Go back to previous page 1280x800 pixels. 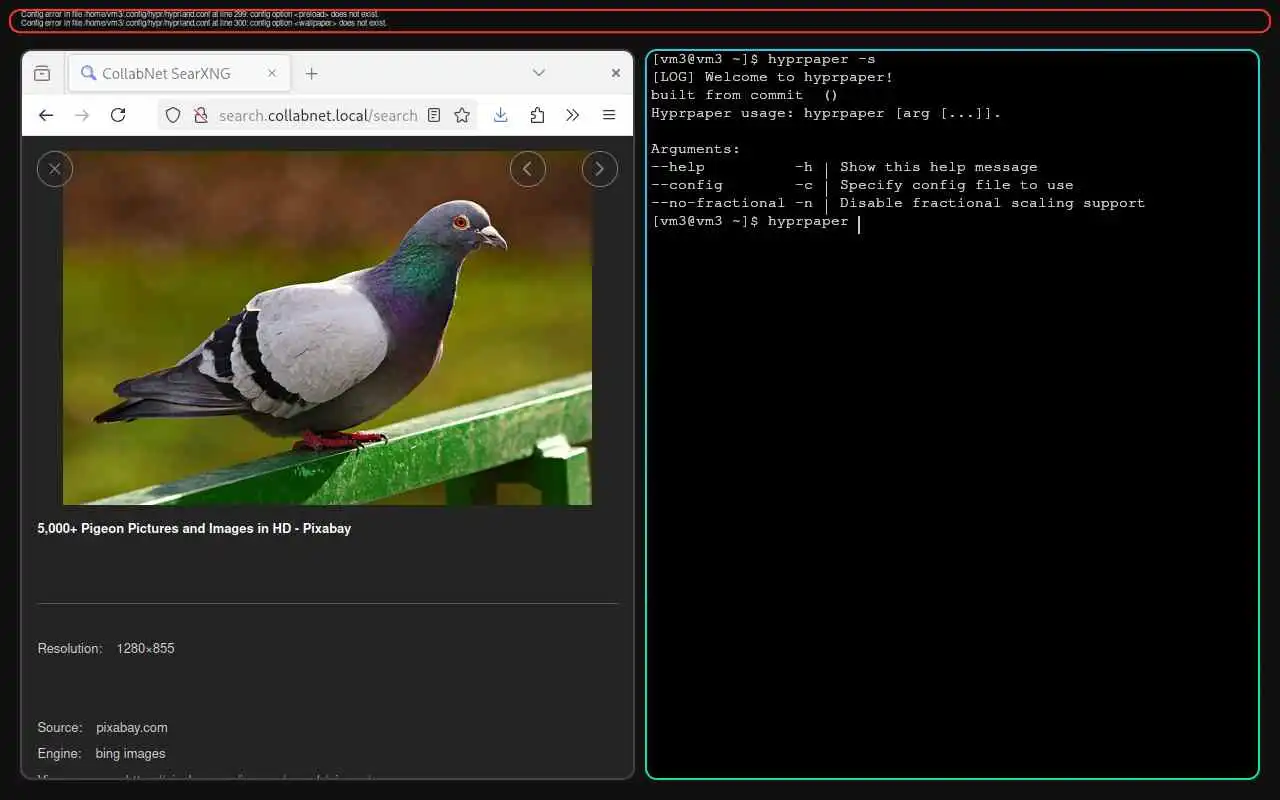[46, 115]
